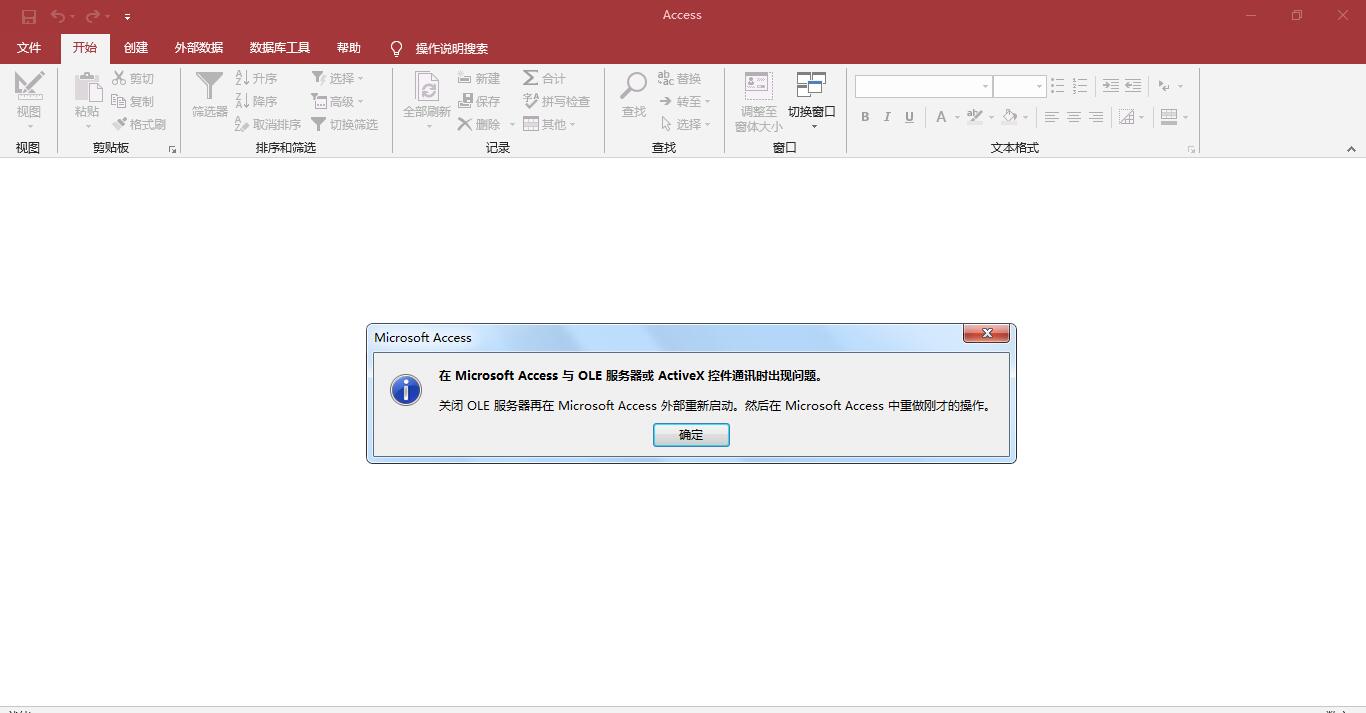The height and width of the screenshot is (713, 1366).
Task: Click the 替换 replace button
Action: click(x=680, y=78)
